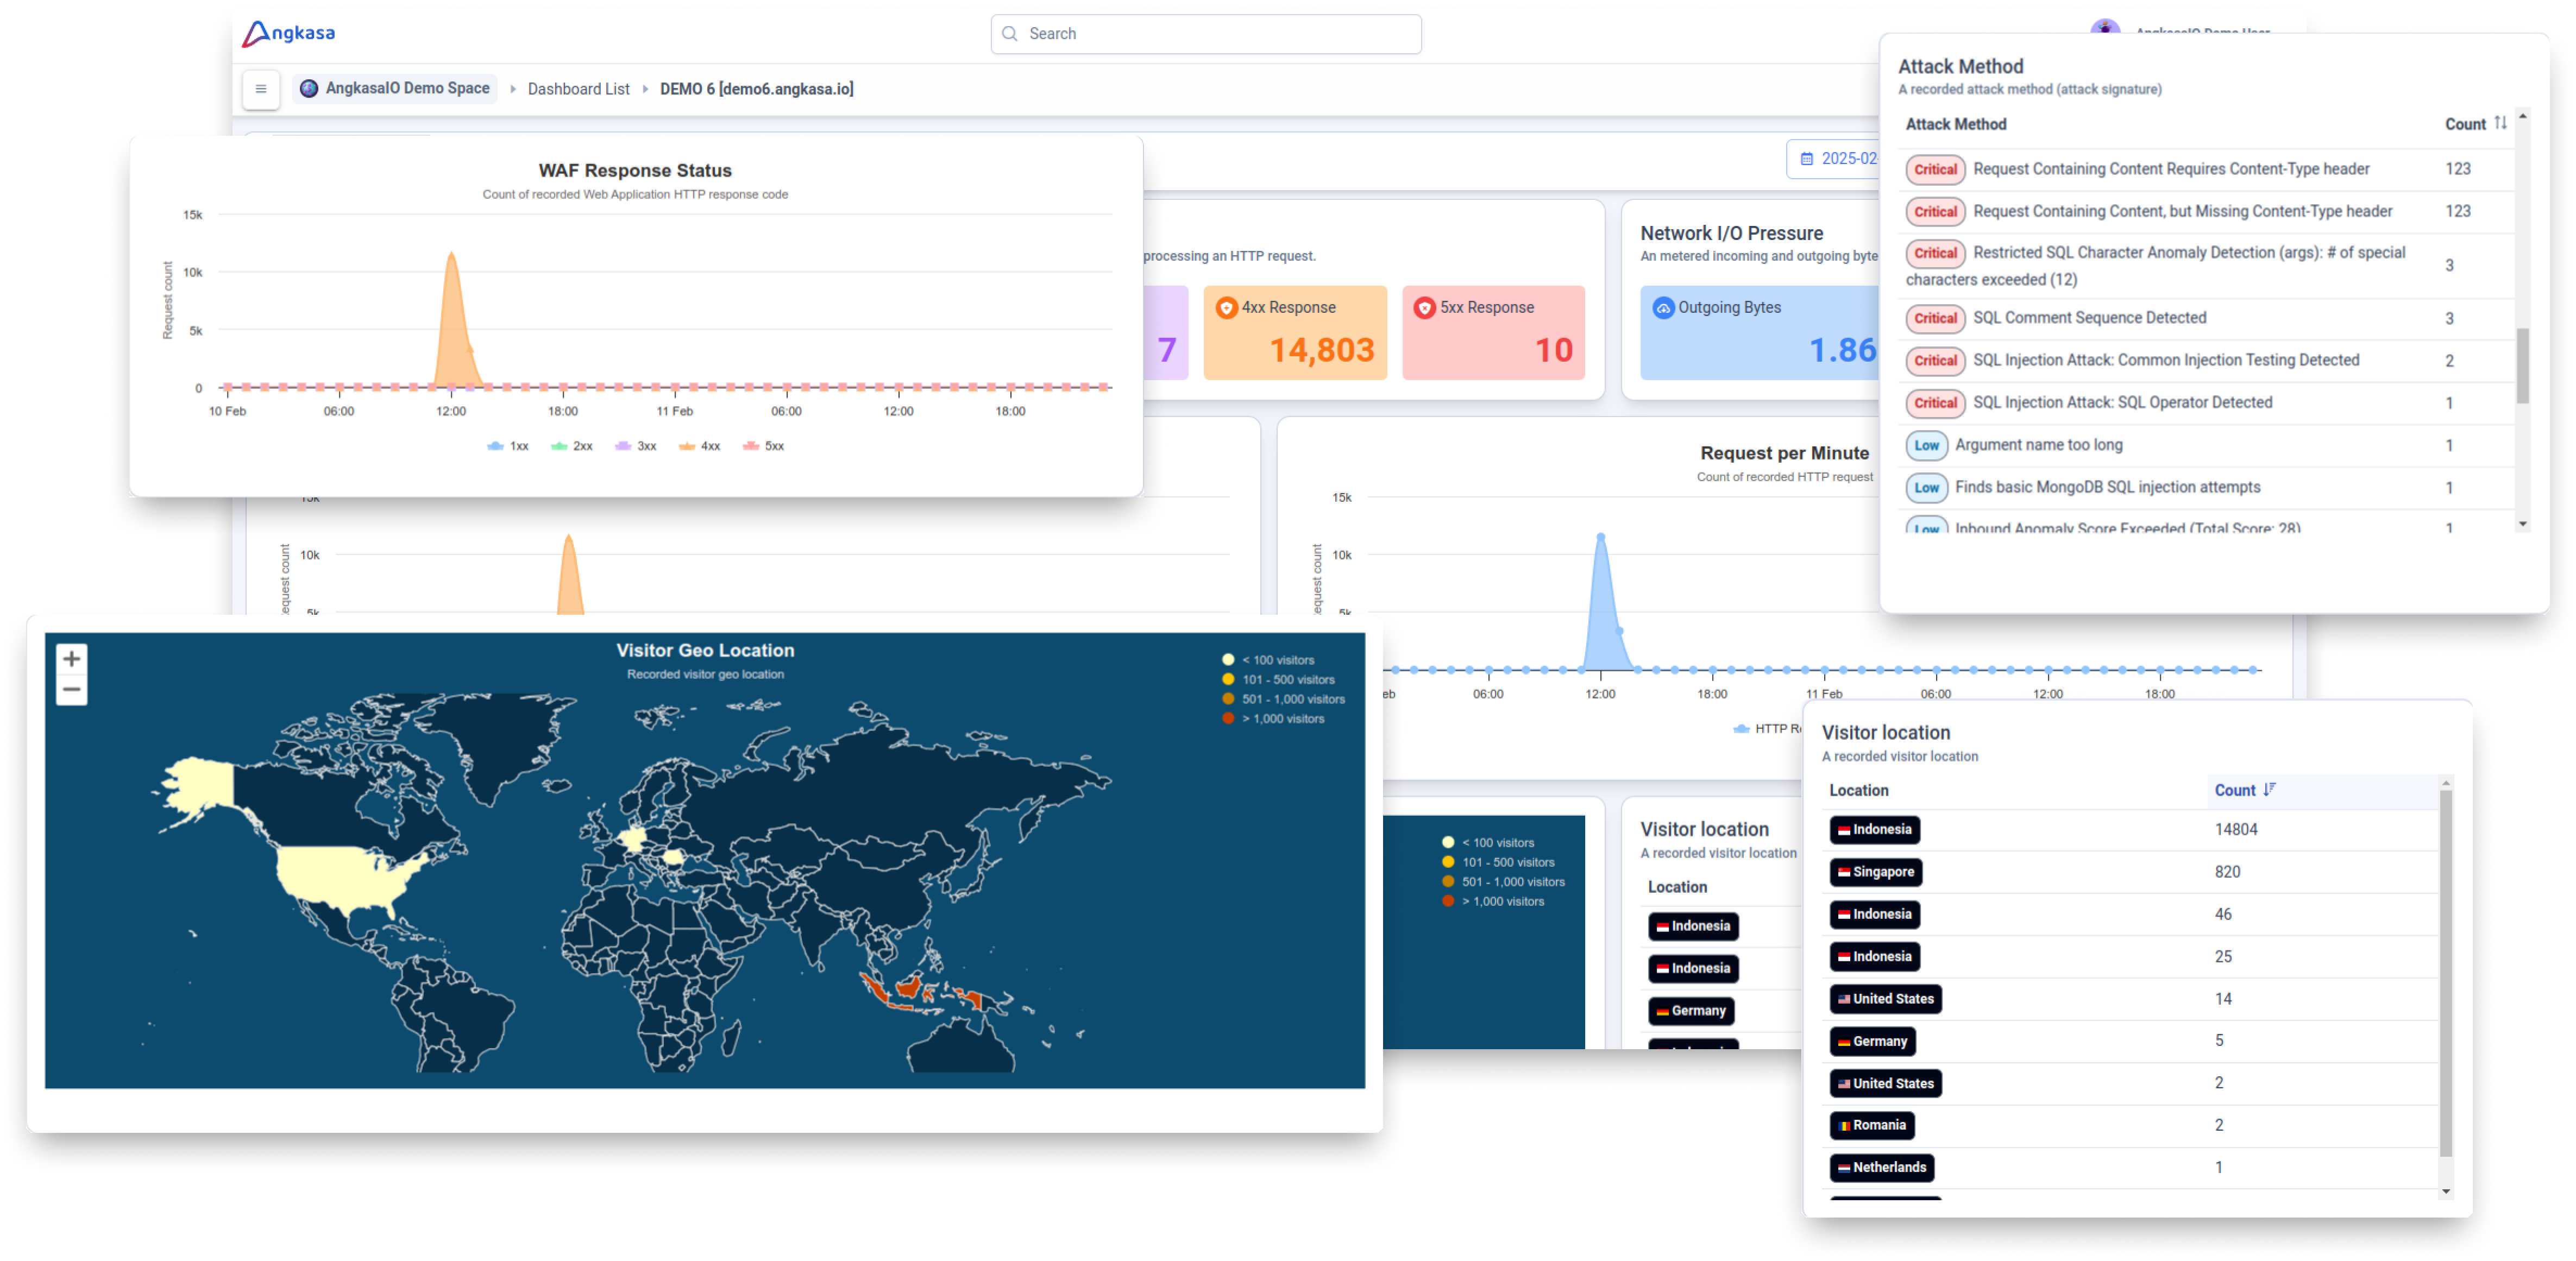Click the AngkasaIO Demo Space globe icon
This screenshot has height=1261, width=2576.
(309, 88)
